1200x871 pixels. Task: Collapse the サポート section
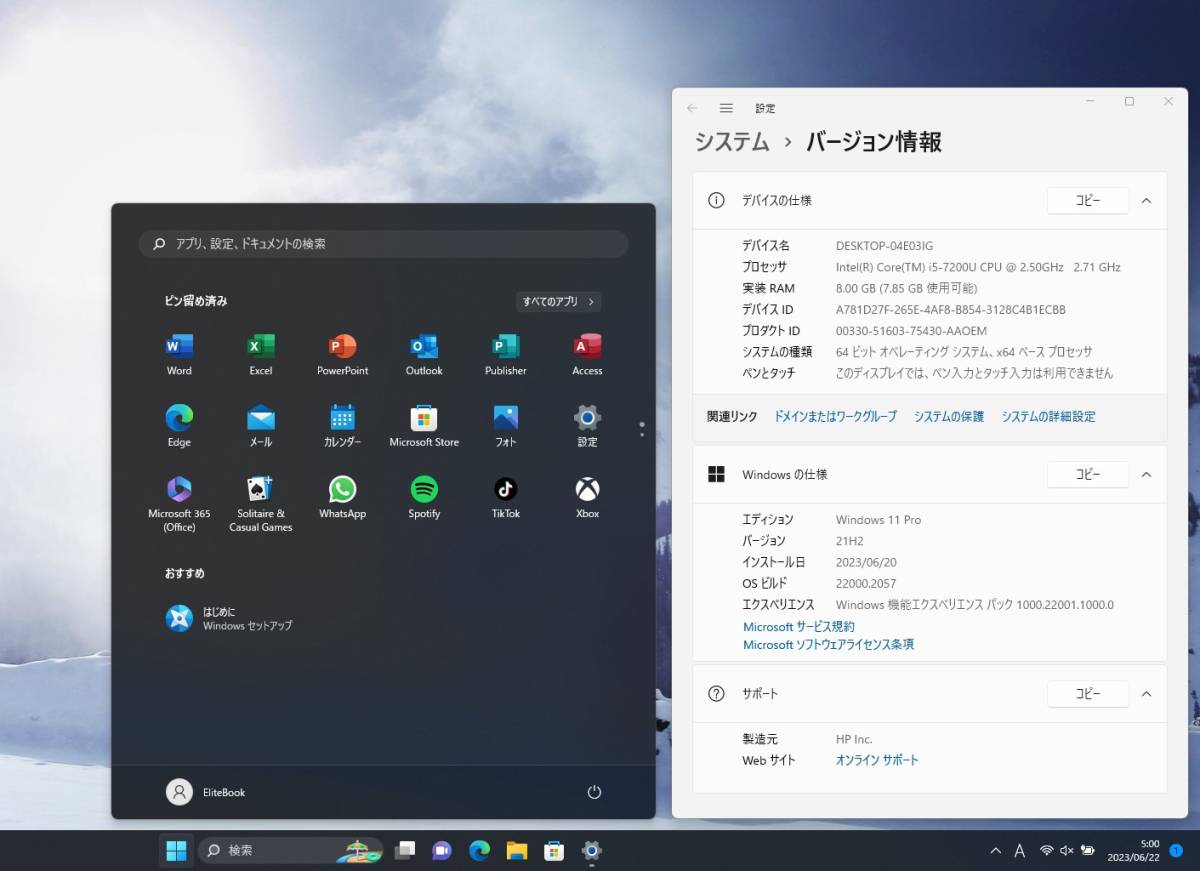1146,693
